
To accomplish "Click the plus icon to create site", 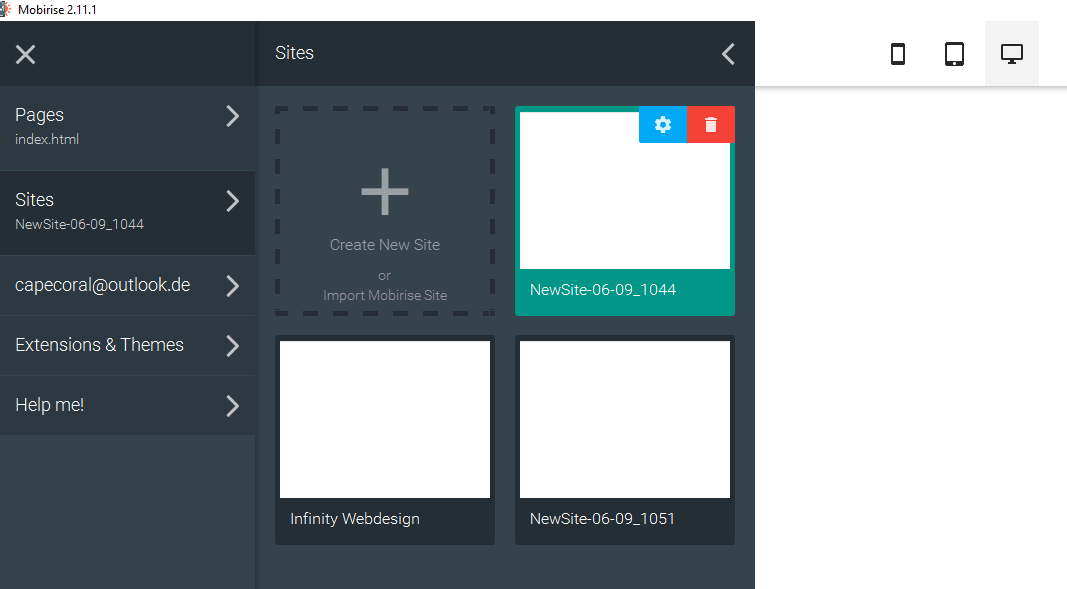I will [x=384, y=192].
